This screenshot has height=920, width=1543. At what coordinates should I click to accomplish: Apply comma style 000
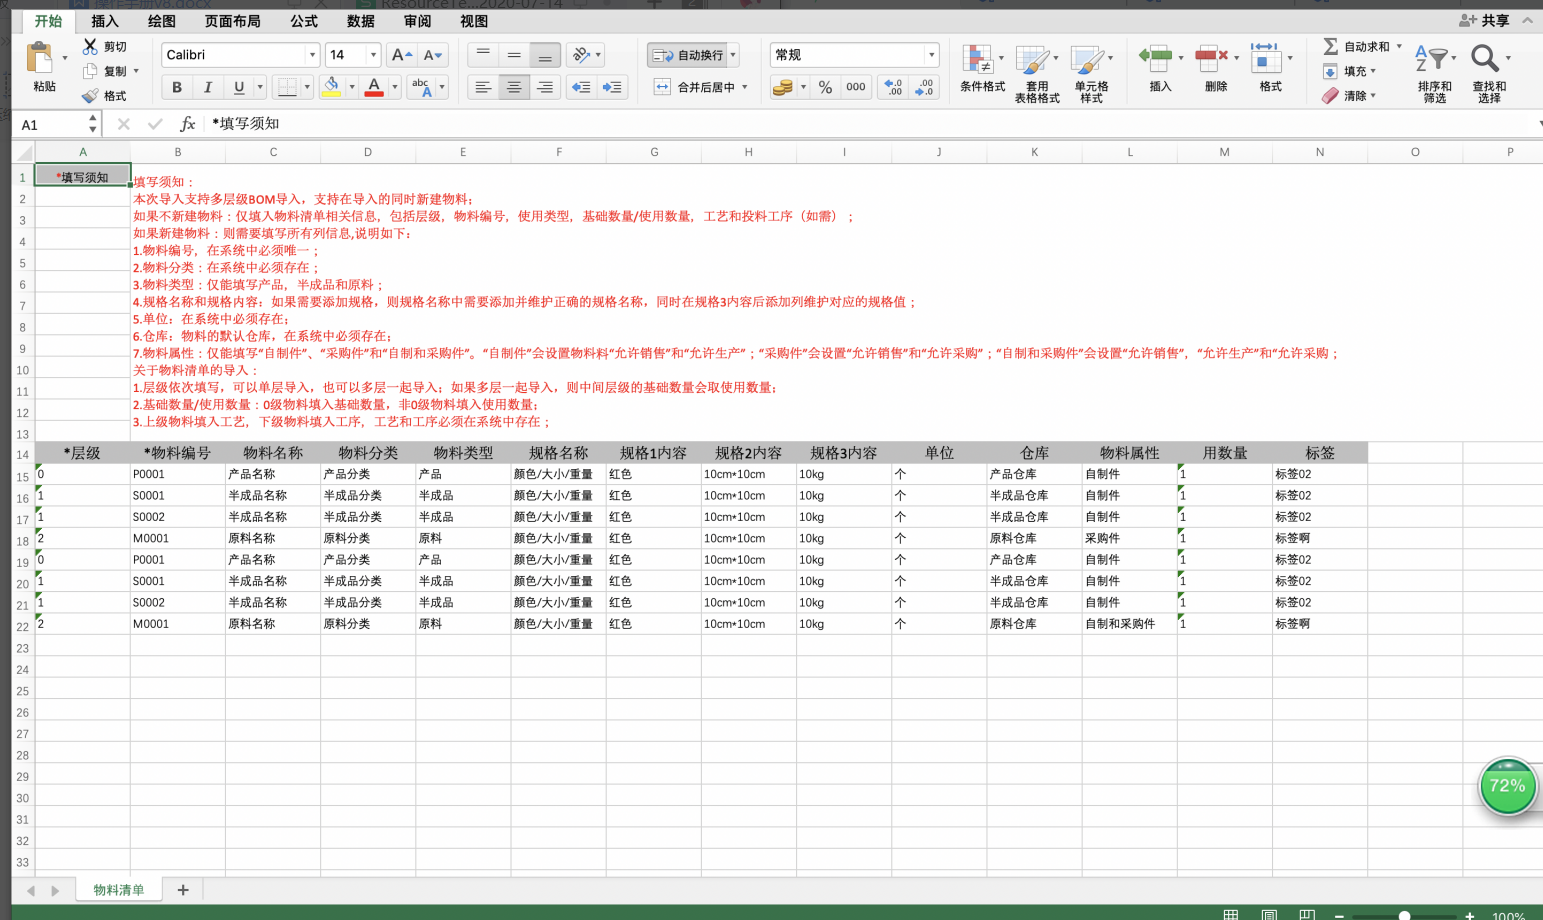click(x=856, y=87)
